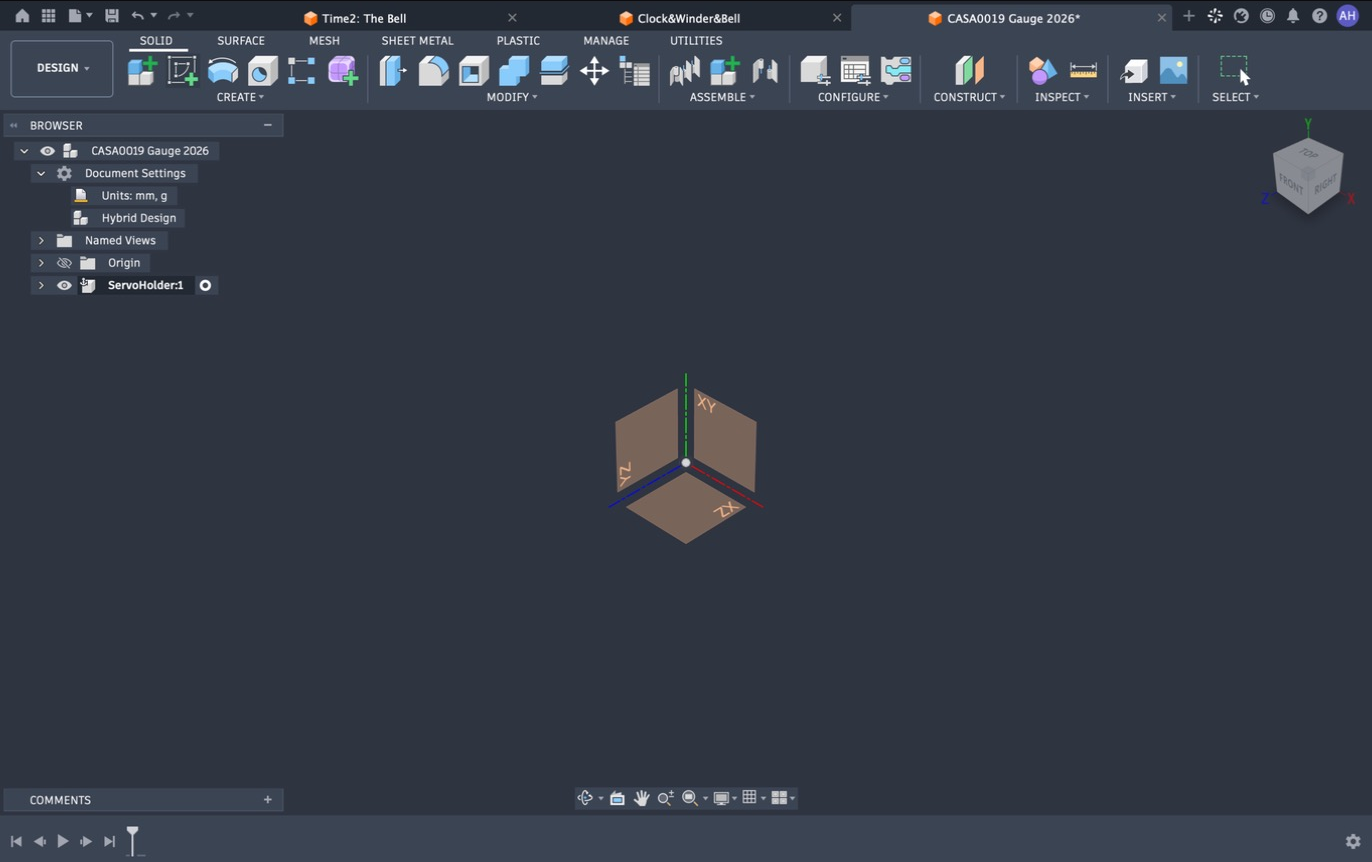Switch to the MESH tab
The image size is (1372, 862).
tap(324, 41)
